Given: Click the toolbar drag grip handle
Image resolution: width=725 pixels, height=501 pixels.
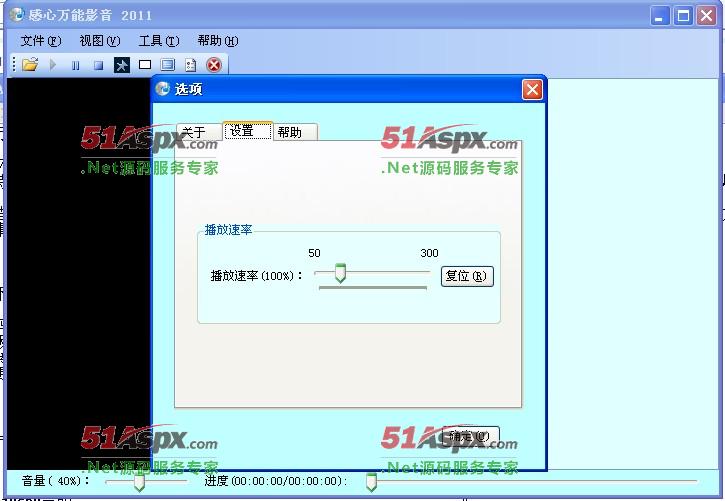Looking at the screenshot, I should [x=14, y=65].
